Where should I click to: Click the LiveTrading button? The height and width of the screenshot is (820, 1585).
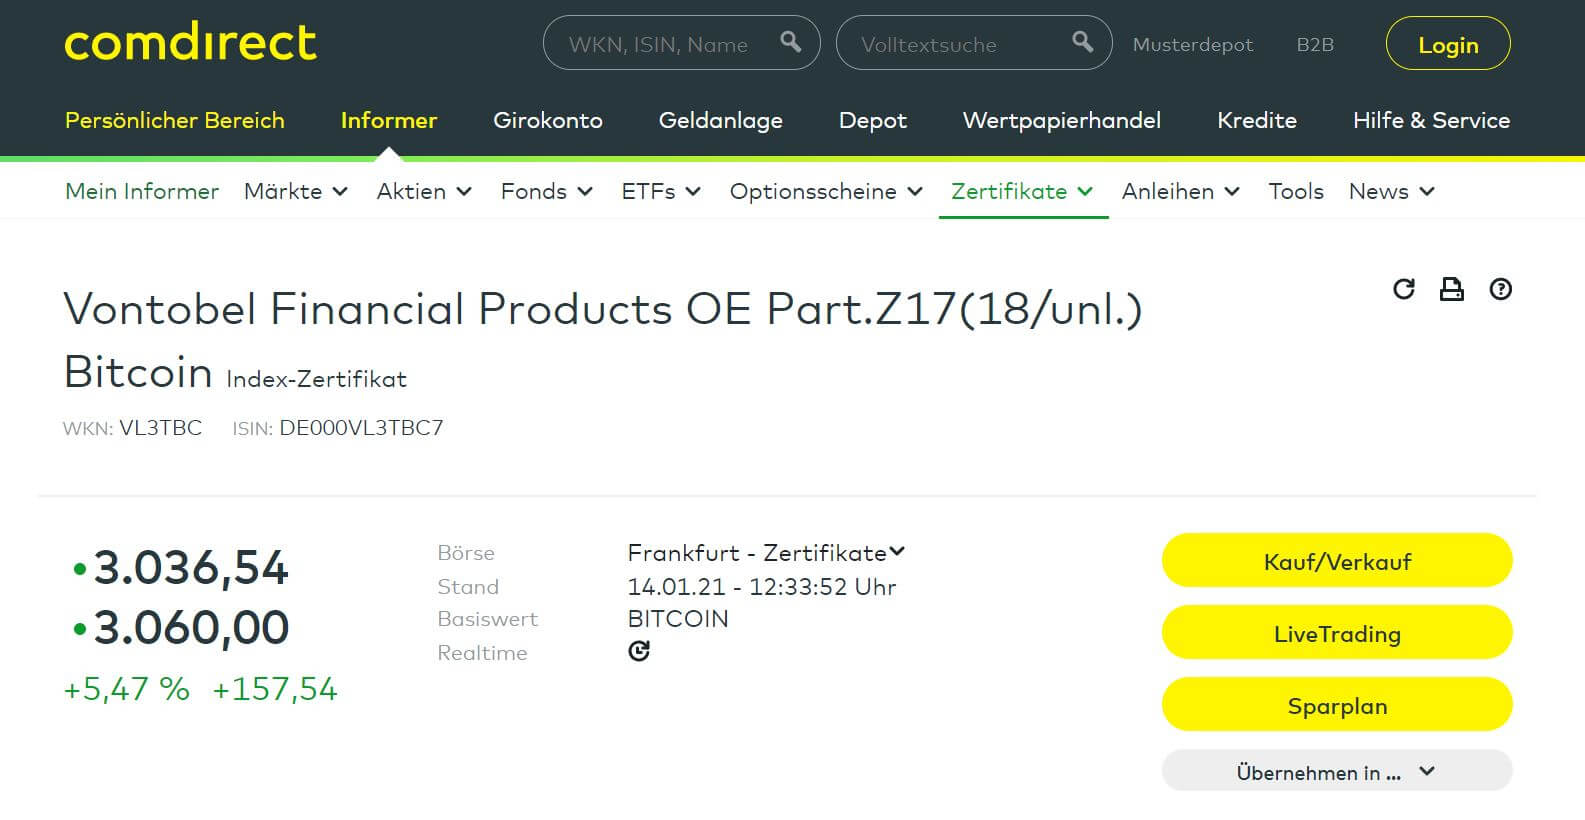[x=1337, y=633]
